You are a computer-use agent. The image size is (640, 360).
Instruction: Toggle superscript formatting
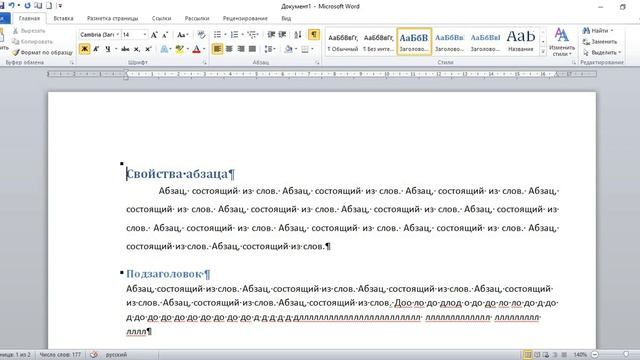pos(148,49)
